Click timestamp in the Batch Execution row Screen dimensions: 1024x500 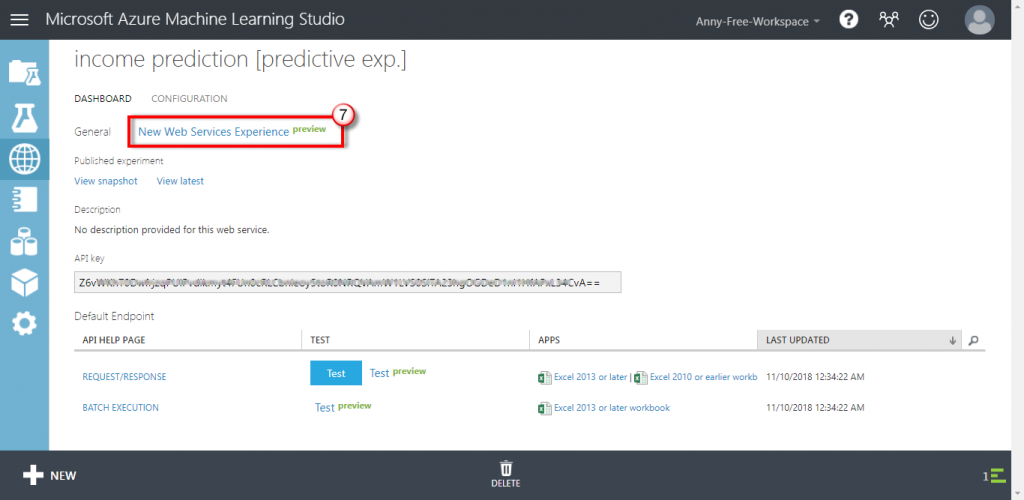[x=816, y=407]
